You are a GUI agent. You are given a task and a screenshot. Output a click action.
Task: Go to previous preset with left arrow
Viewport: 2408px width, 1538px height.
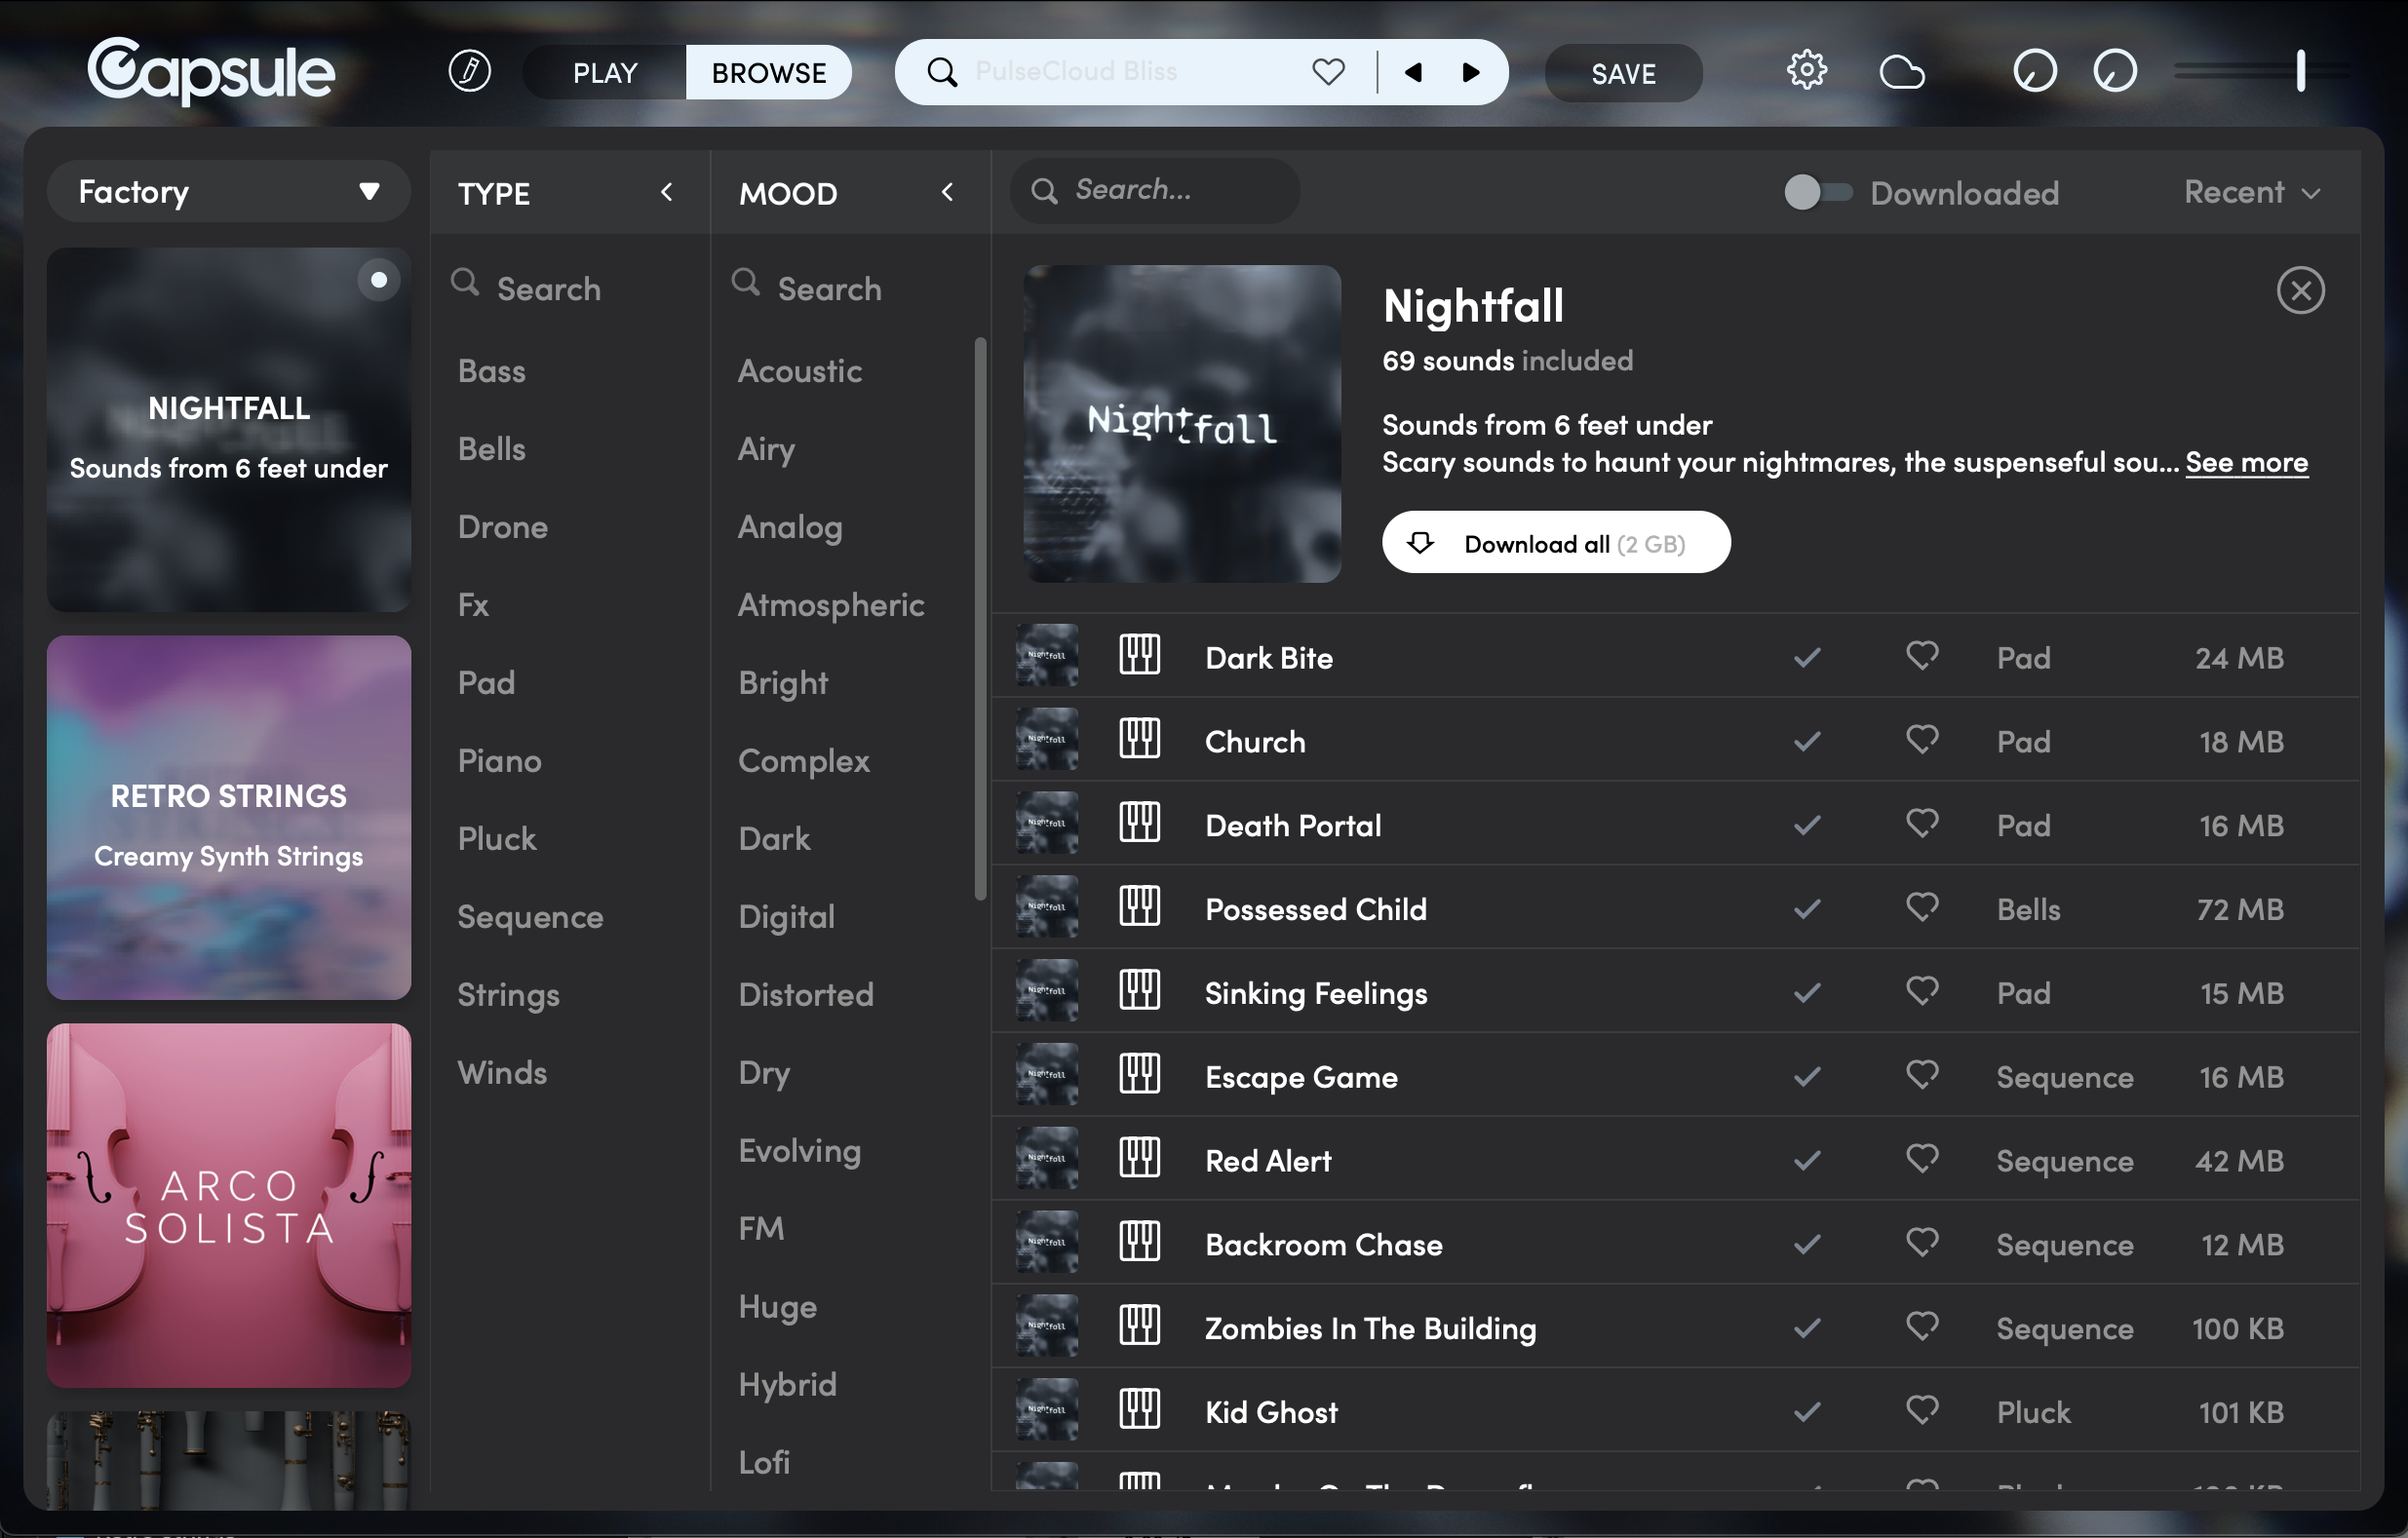[1413, 72]
